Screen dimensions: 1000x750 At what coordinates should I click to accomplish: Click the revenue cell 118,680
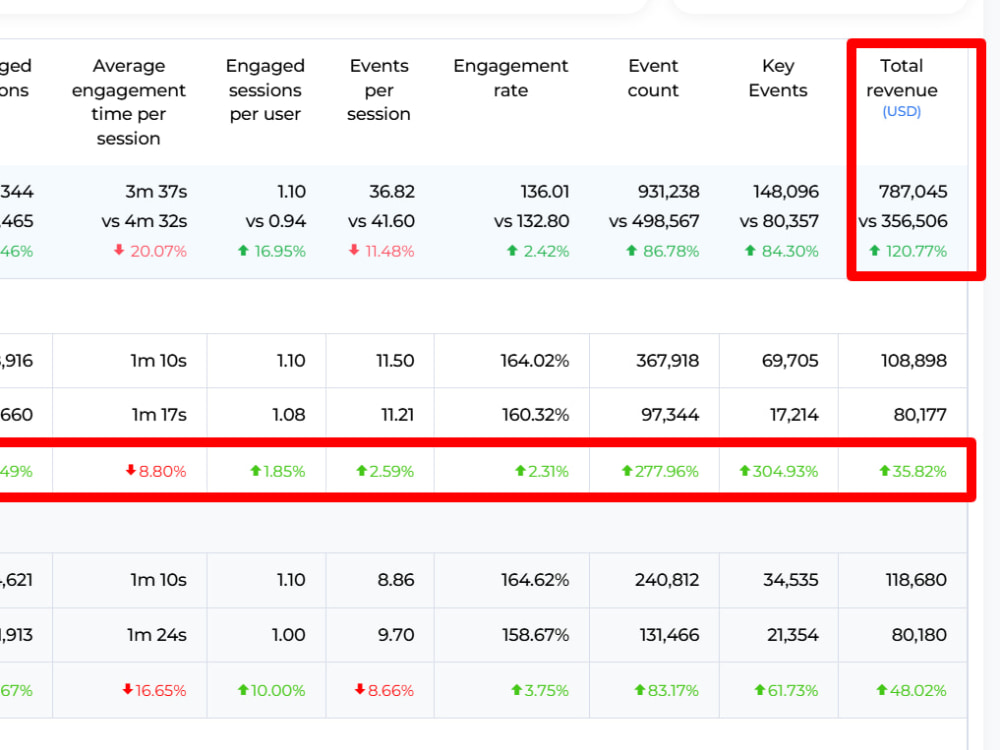916,580
